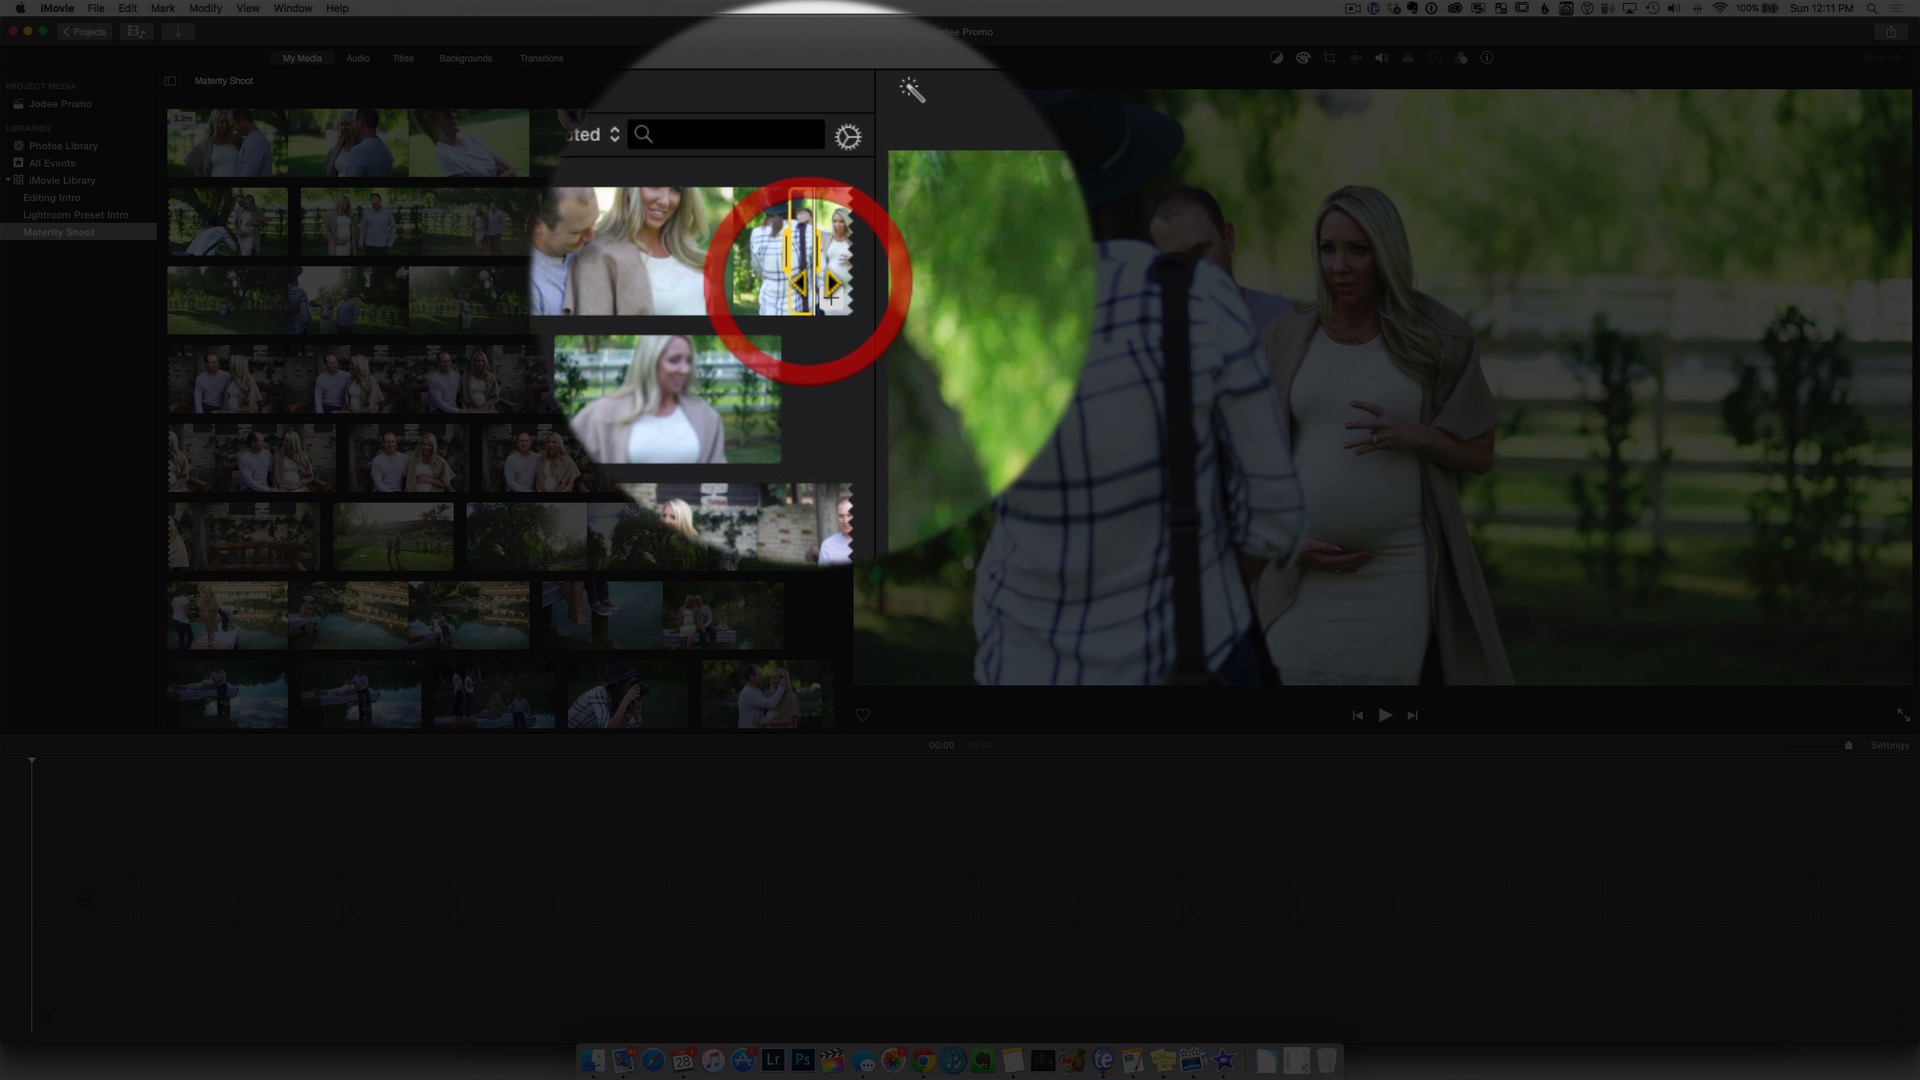Screen dimensions: 1920x1080
Task: Launch Google Chrome from the Dock
Action: click(923, 1060)
